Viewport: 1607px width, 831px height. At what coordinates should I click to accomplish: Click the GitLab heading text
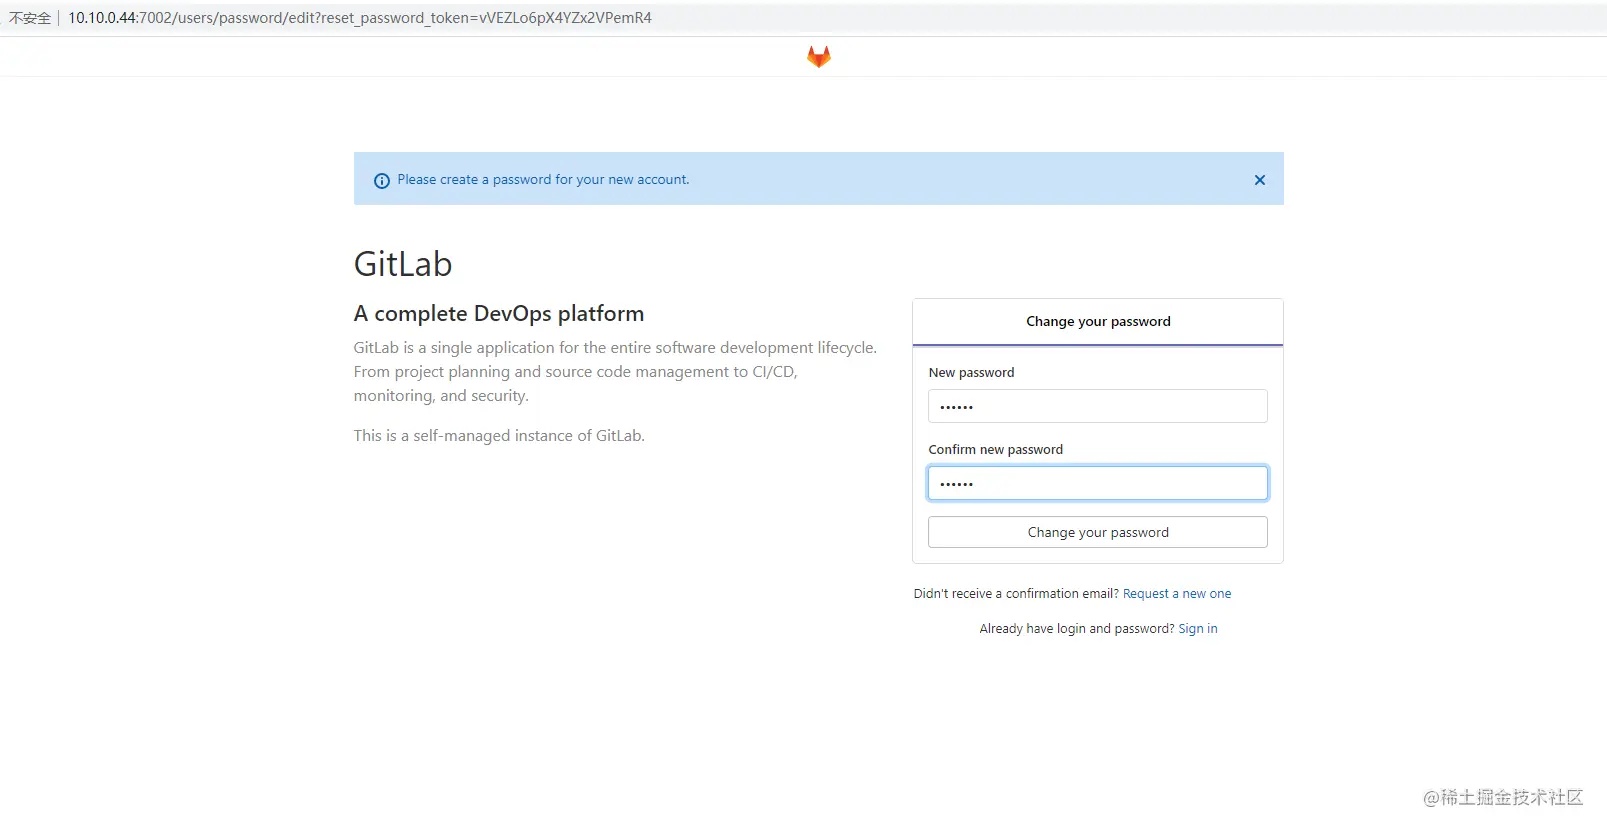pos(403,264)
